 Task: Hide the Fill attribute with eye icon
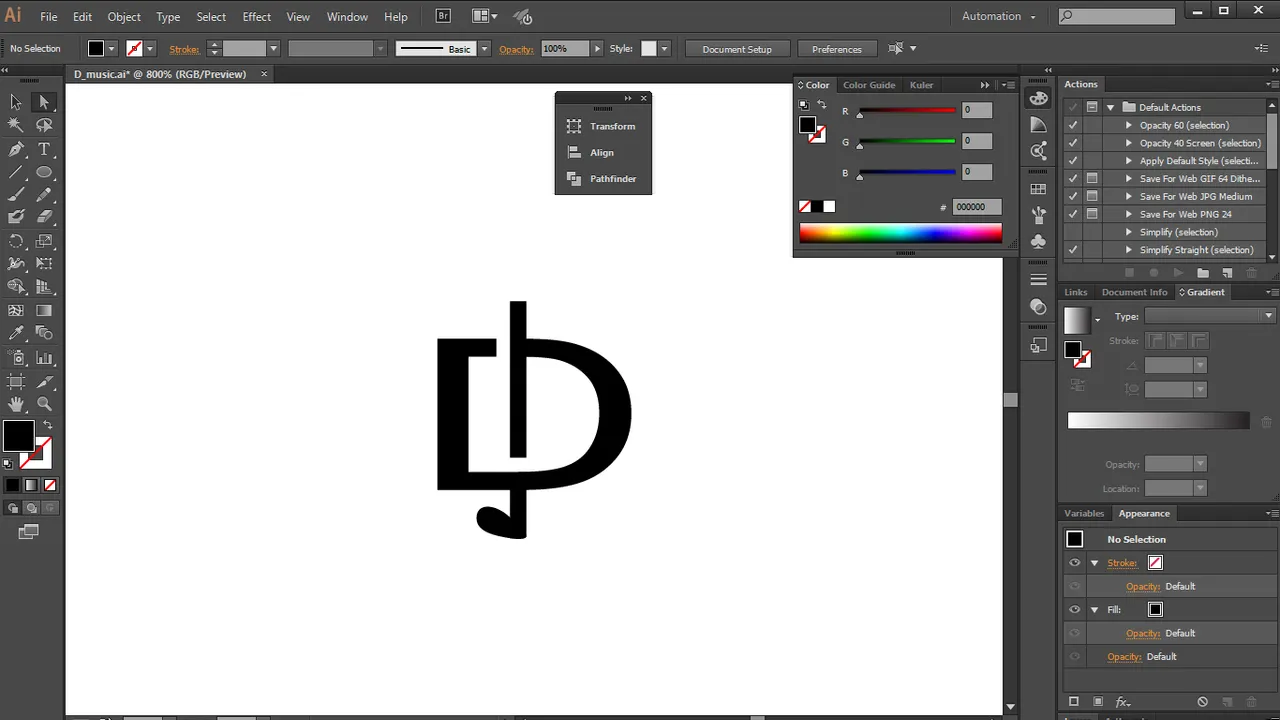[x=1075, y=610]
